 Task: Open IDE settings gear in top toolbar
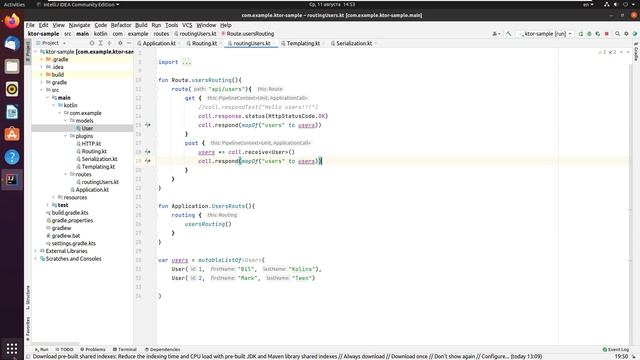point(626,34)
